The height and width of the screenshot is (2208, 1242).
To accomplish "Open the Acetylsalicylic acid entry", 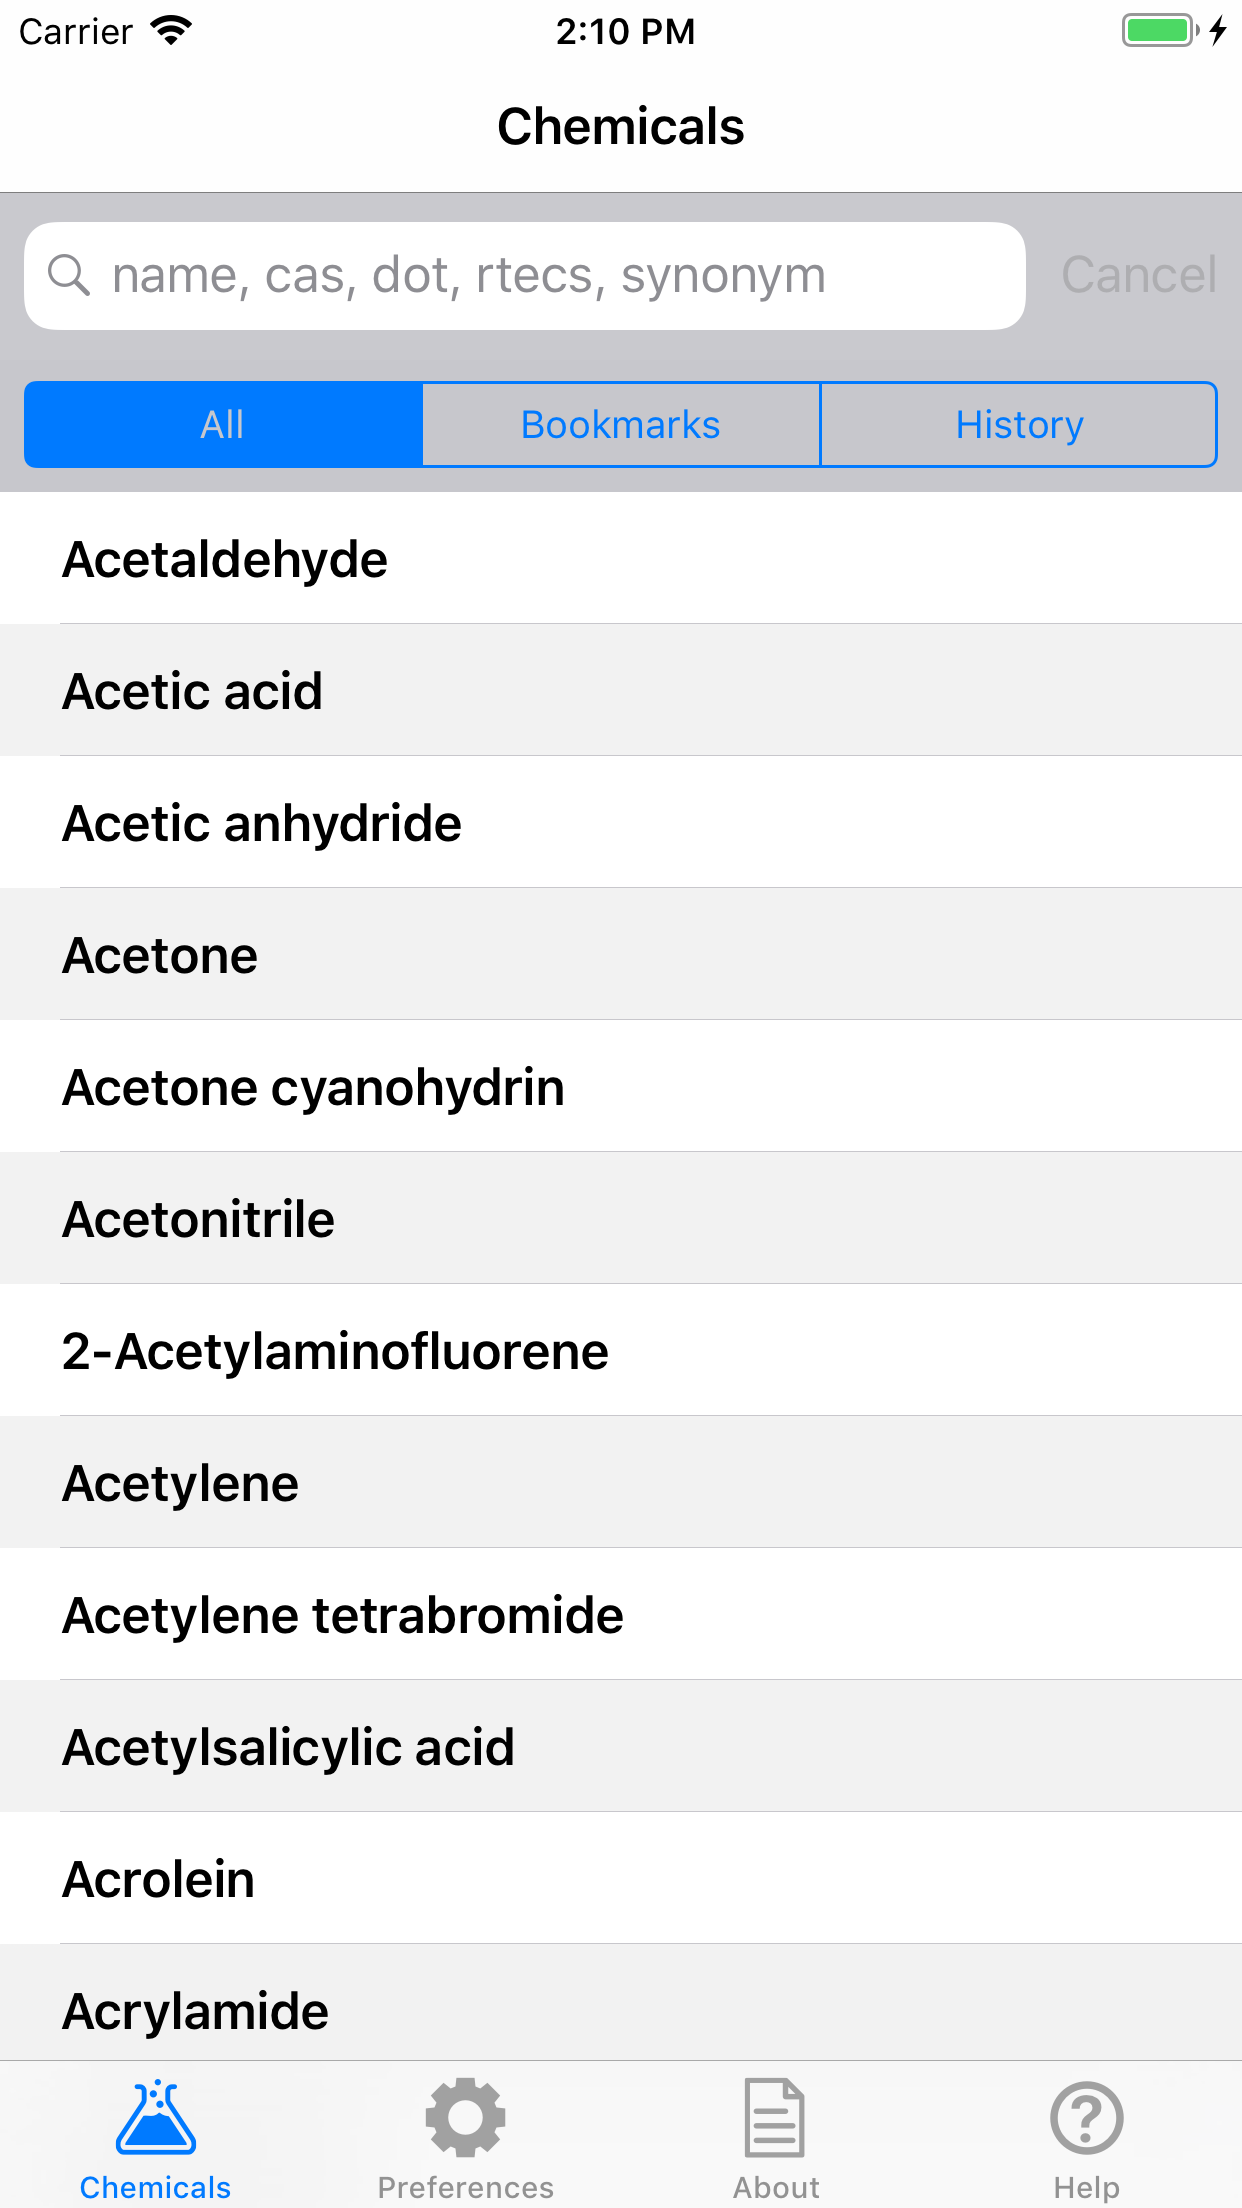I will click(620, 1746).
